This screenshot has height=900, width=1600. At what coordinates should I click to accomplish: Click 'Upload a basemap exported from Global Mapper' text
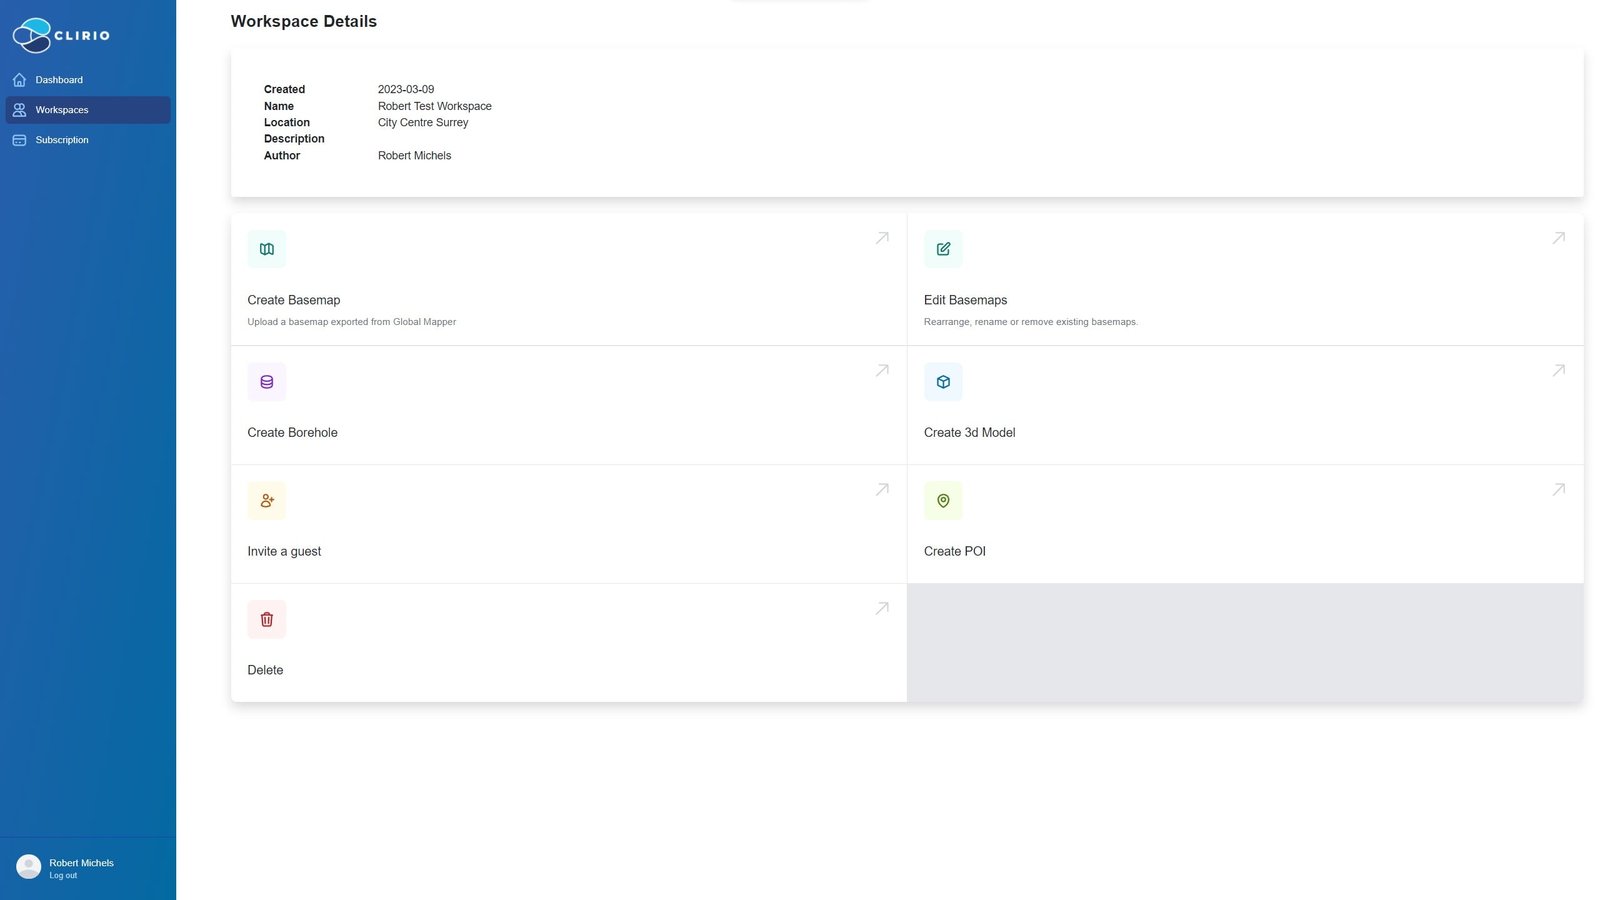[352, 322]
